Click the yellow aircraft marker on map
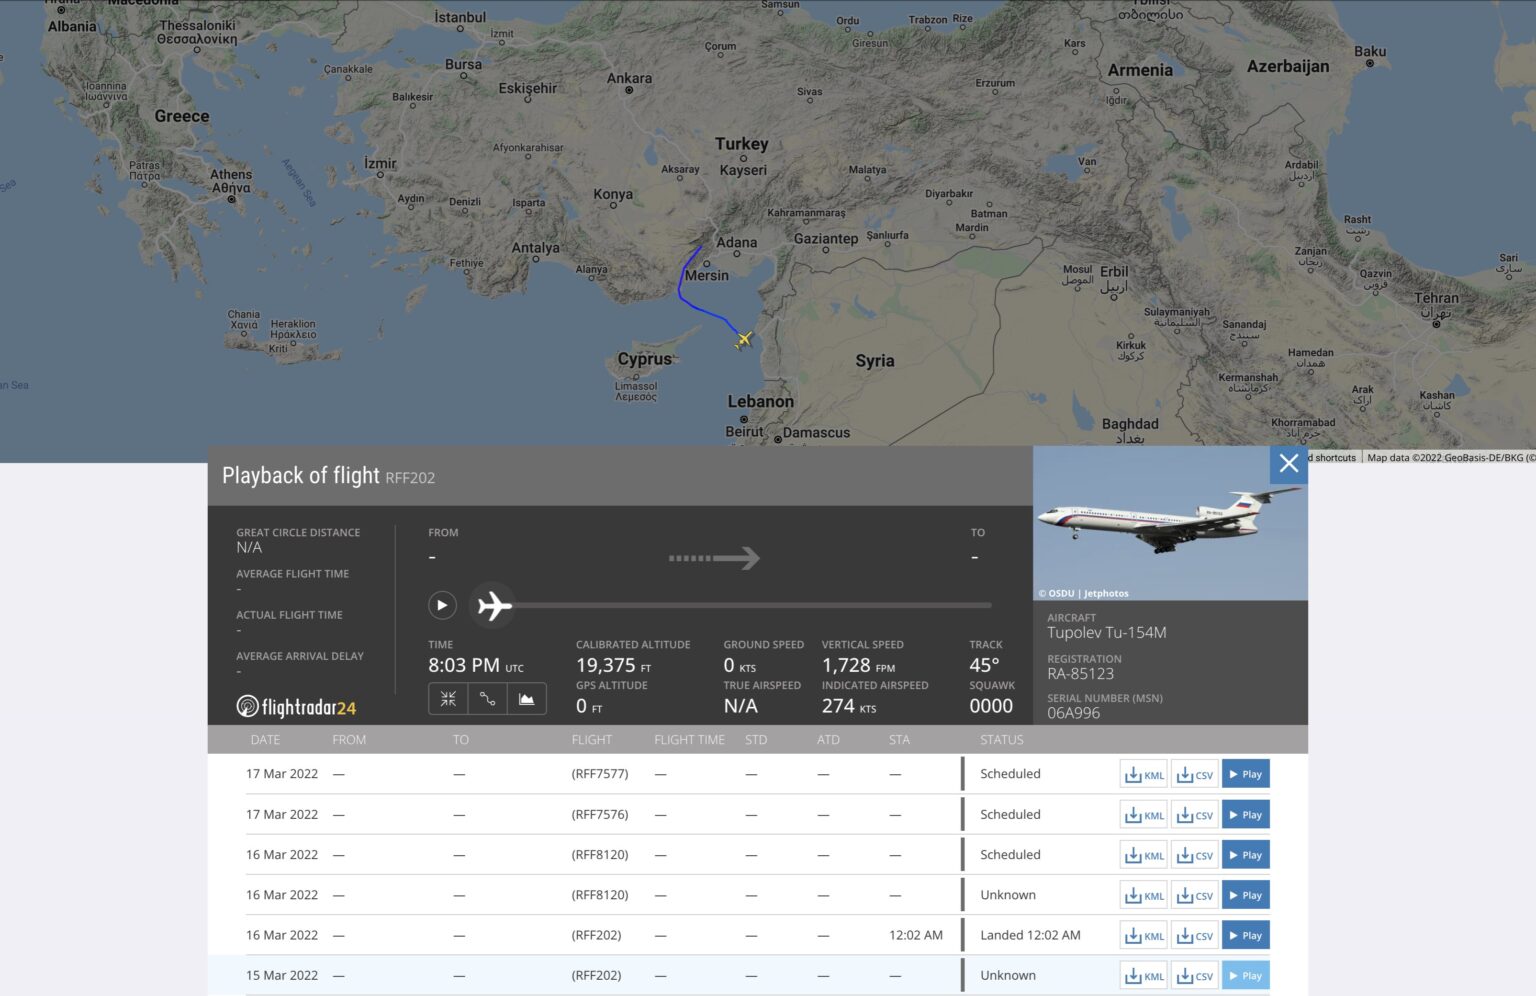Viewport: 1536px width, 996px height. tap(743, 340)
